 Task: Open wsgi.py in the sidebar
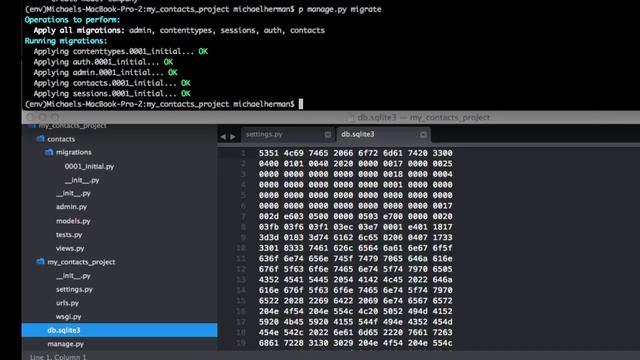69,317
